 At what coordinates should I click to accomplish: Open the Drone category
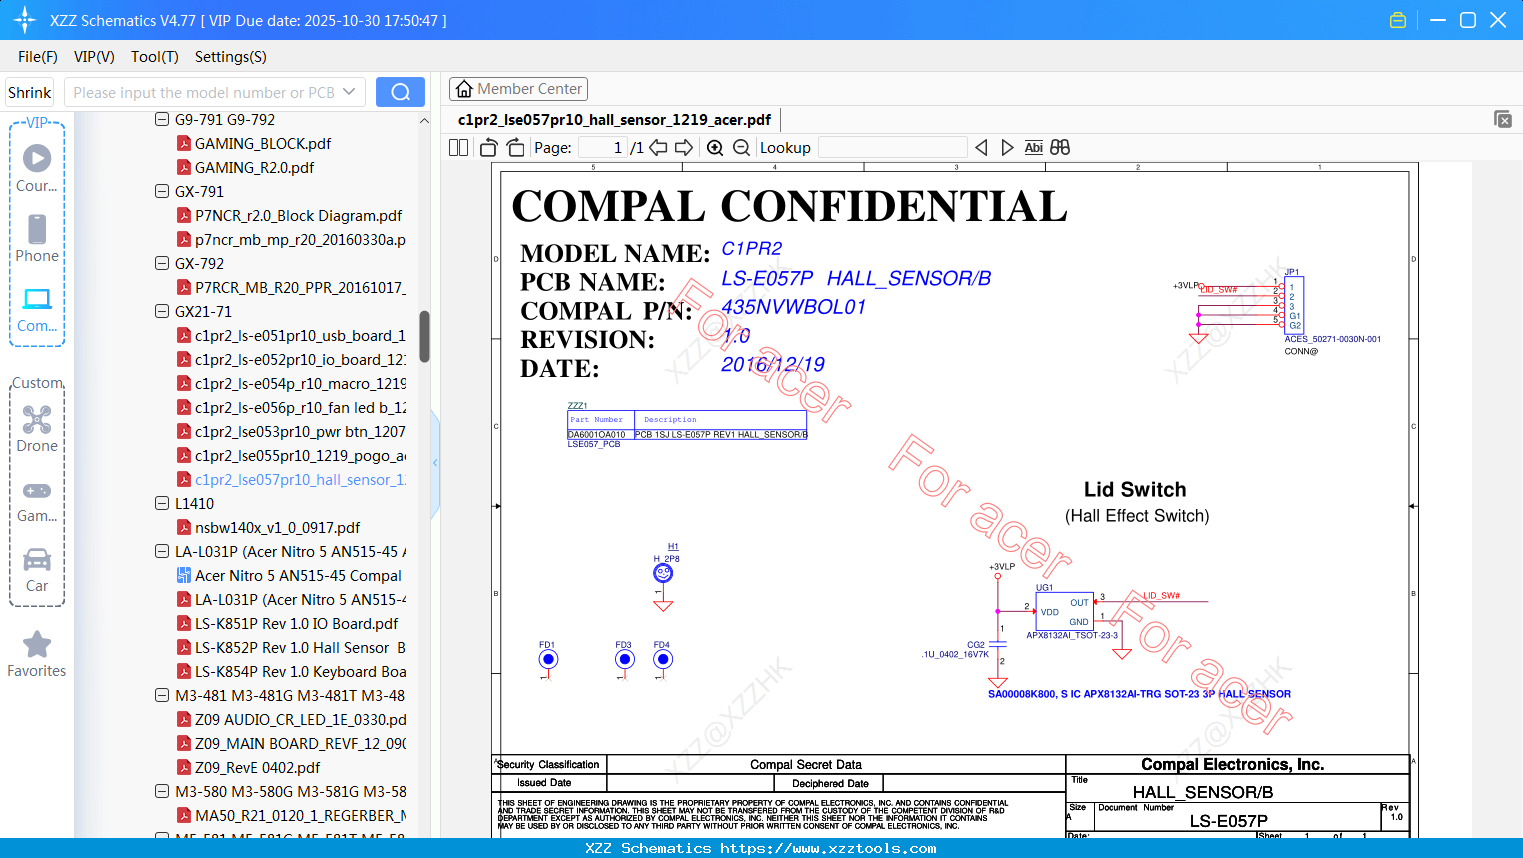click(x=37, y=429)
